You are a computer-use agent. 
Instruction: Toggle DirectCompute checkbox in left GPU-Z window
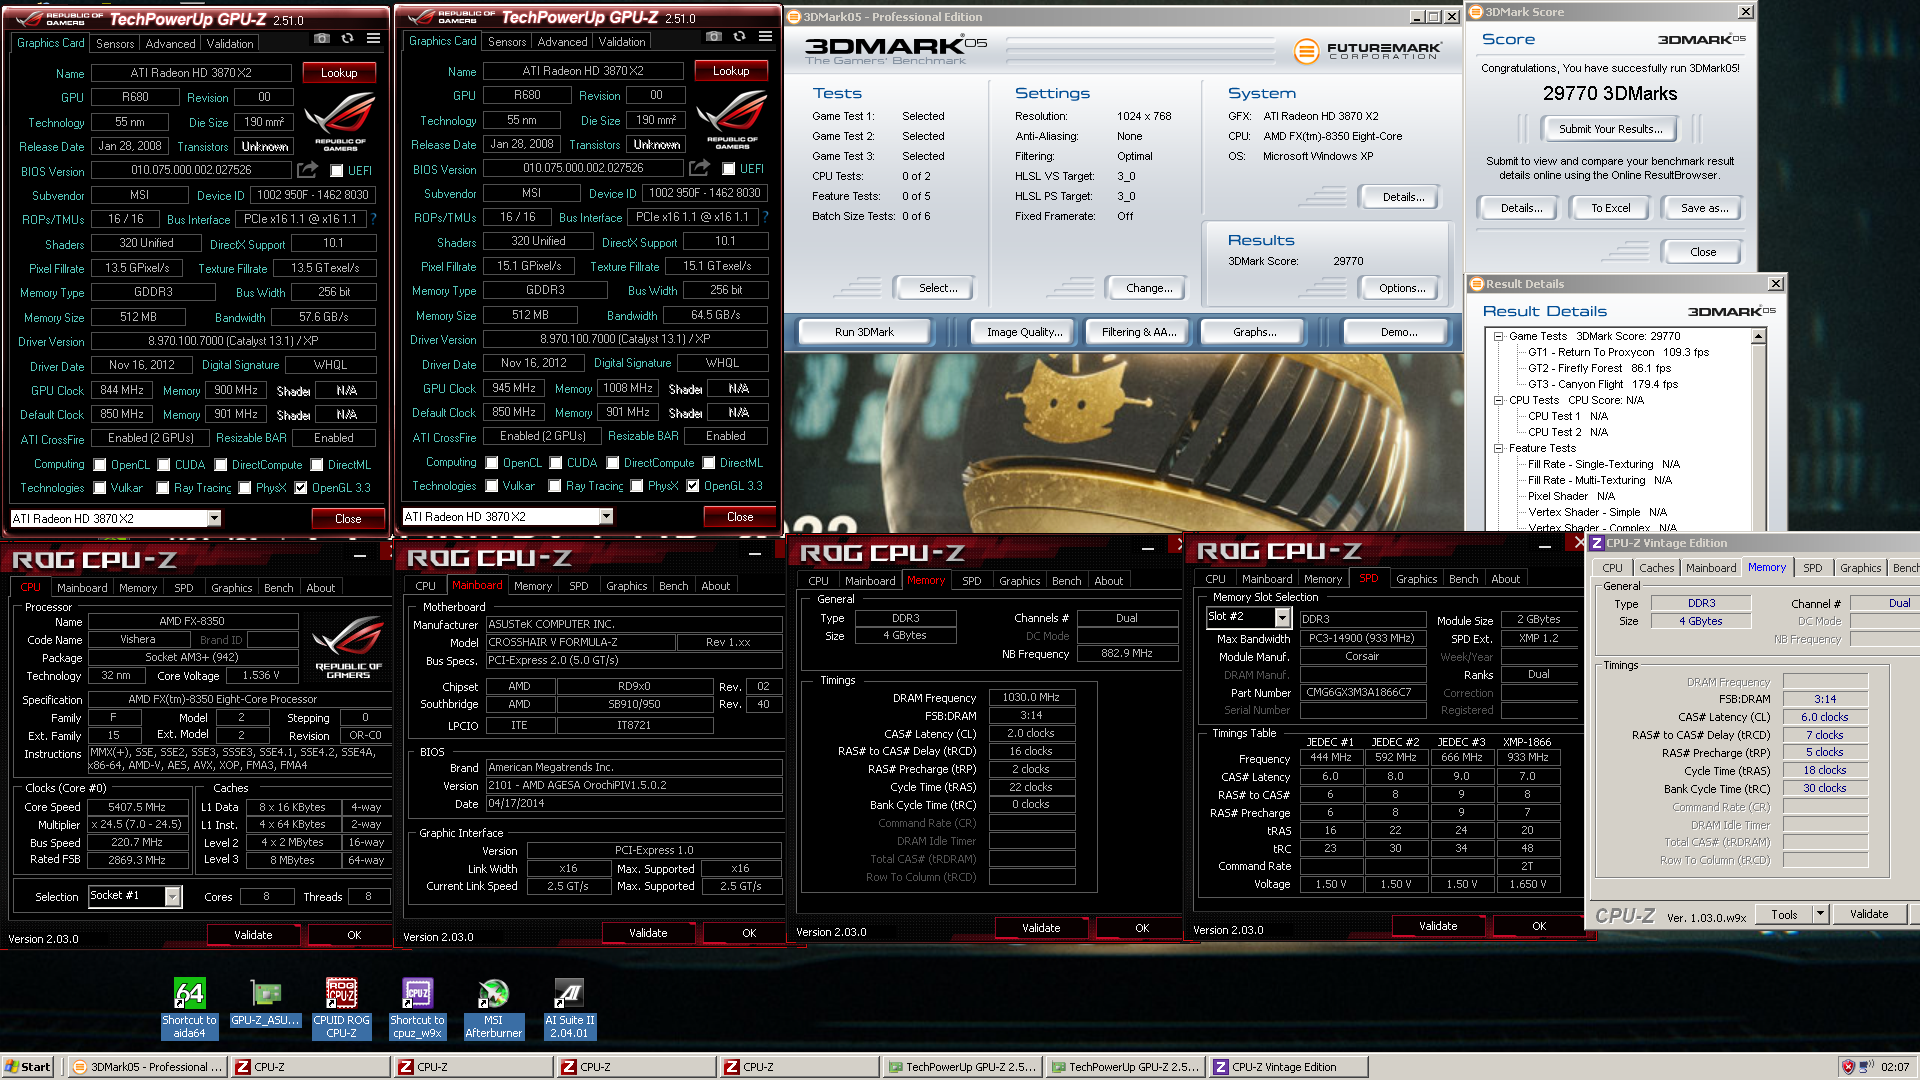pos(221,465)
